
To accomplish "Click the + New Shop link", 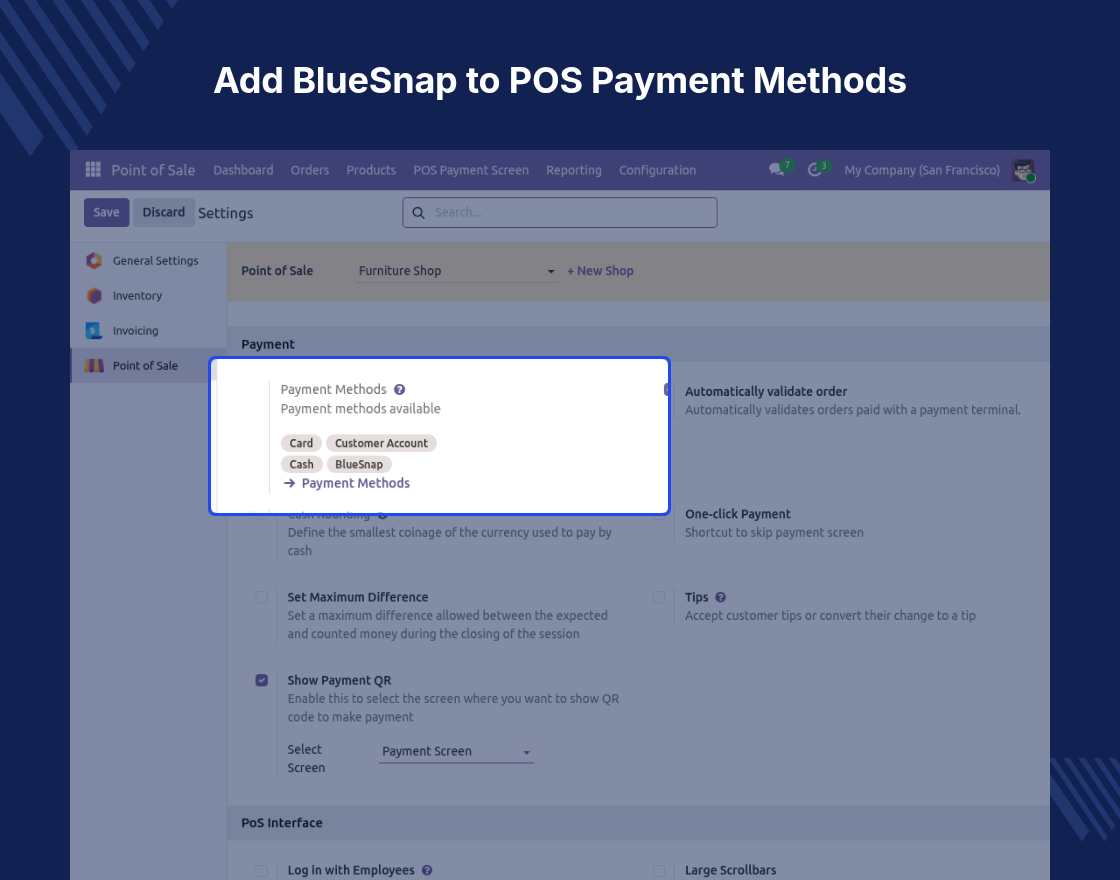I will (x=600, y=271).
